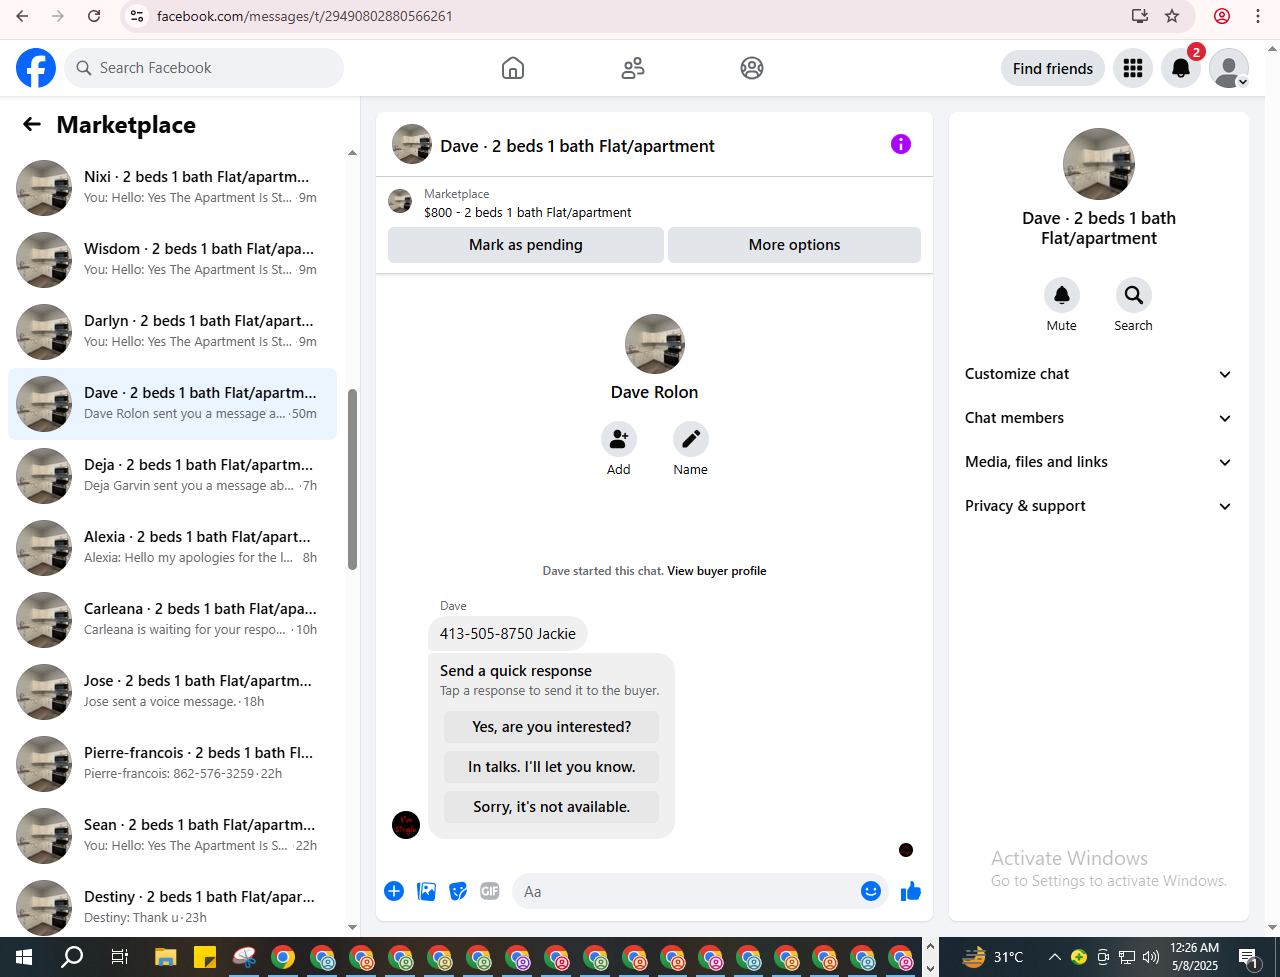Expand Chat members section
The height and width of the screenshot is (977, 1280).
(1098, 418)
